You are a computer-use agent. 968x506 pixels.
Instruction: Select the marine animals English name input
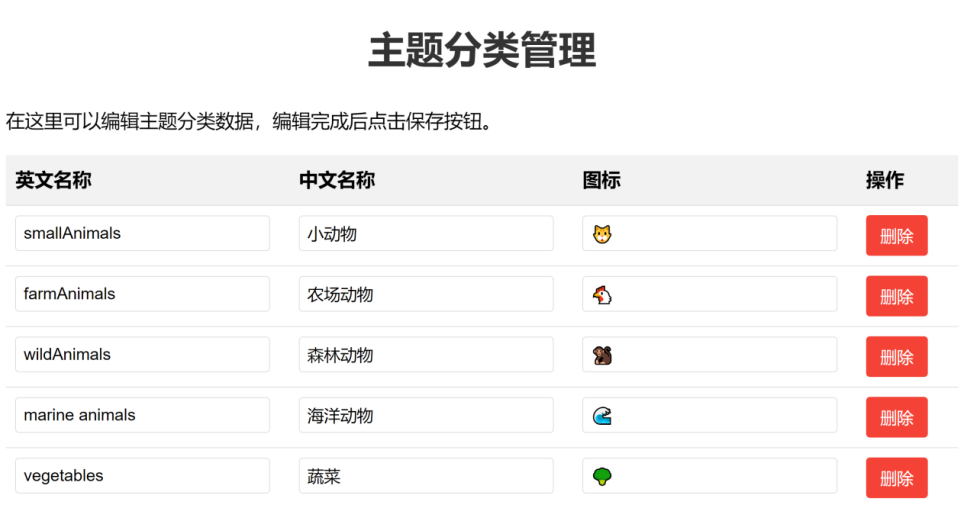click(x=143, y=415)
